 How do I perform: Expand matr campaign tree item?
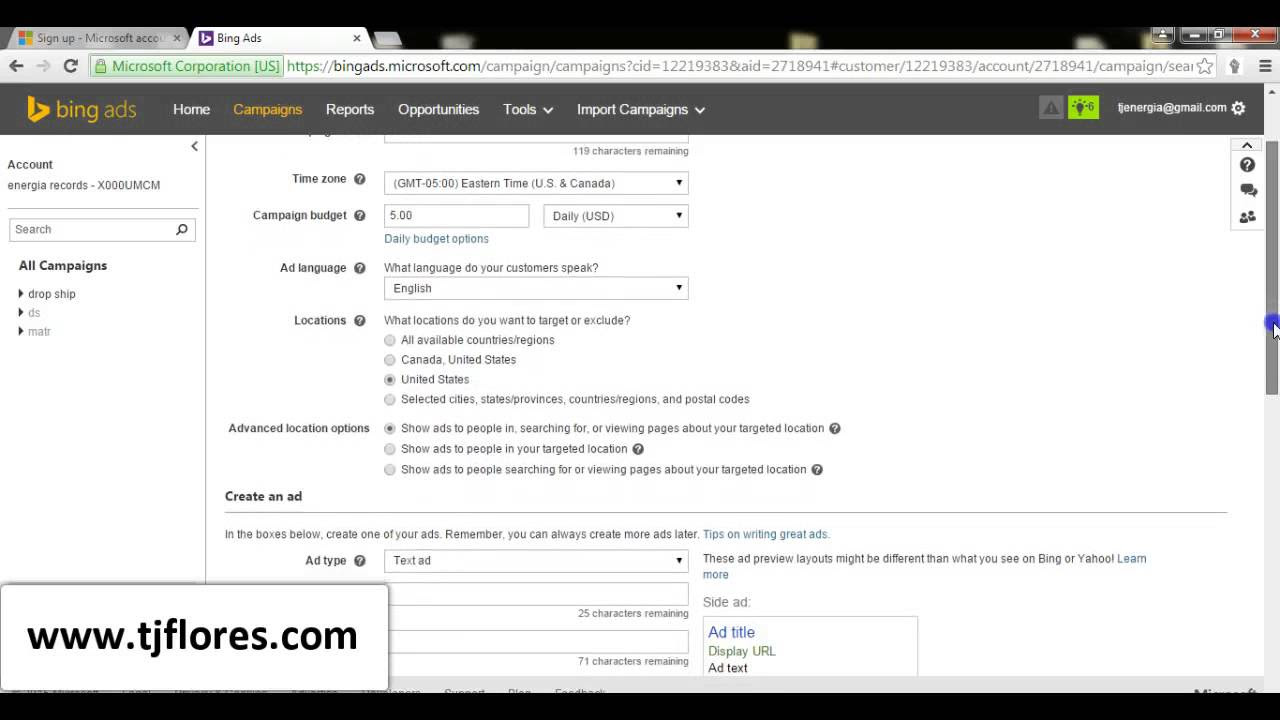coord(21,331)
